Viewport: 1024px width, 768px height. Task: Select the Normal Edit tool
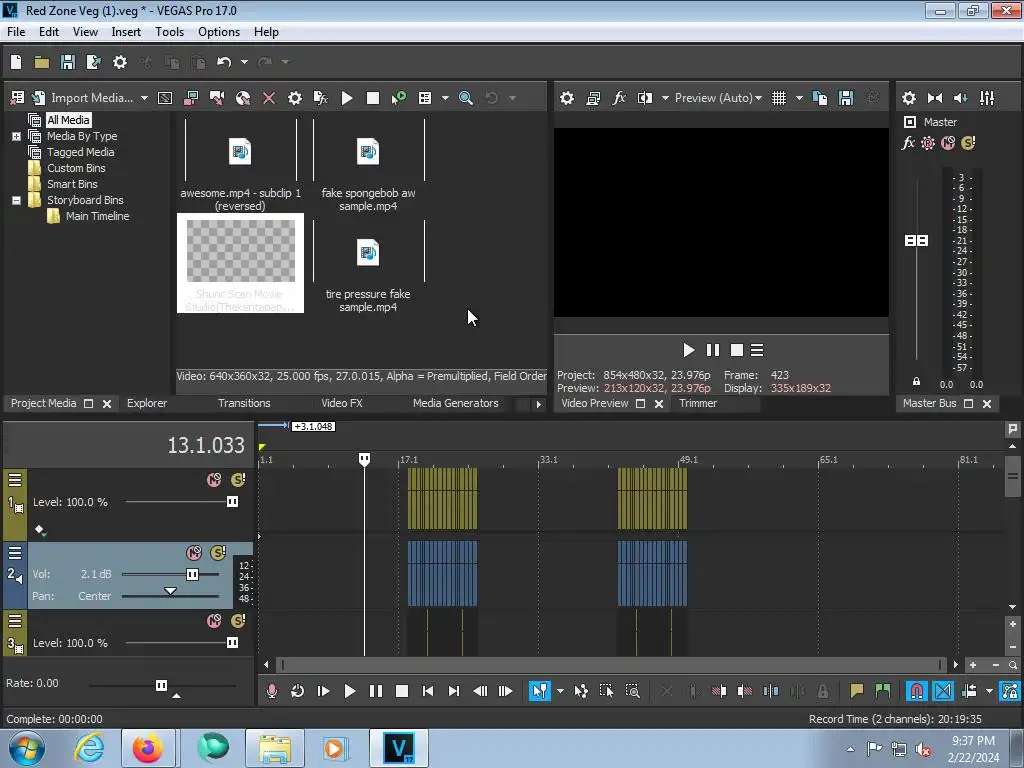click(539, 691)
